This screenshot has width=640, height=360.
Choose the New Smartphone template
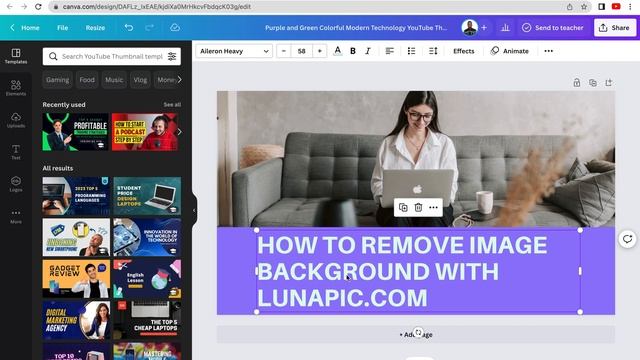pyautogui.click(x=76, y=237)
